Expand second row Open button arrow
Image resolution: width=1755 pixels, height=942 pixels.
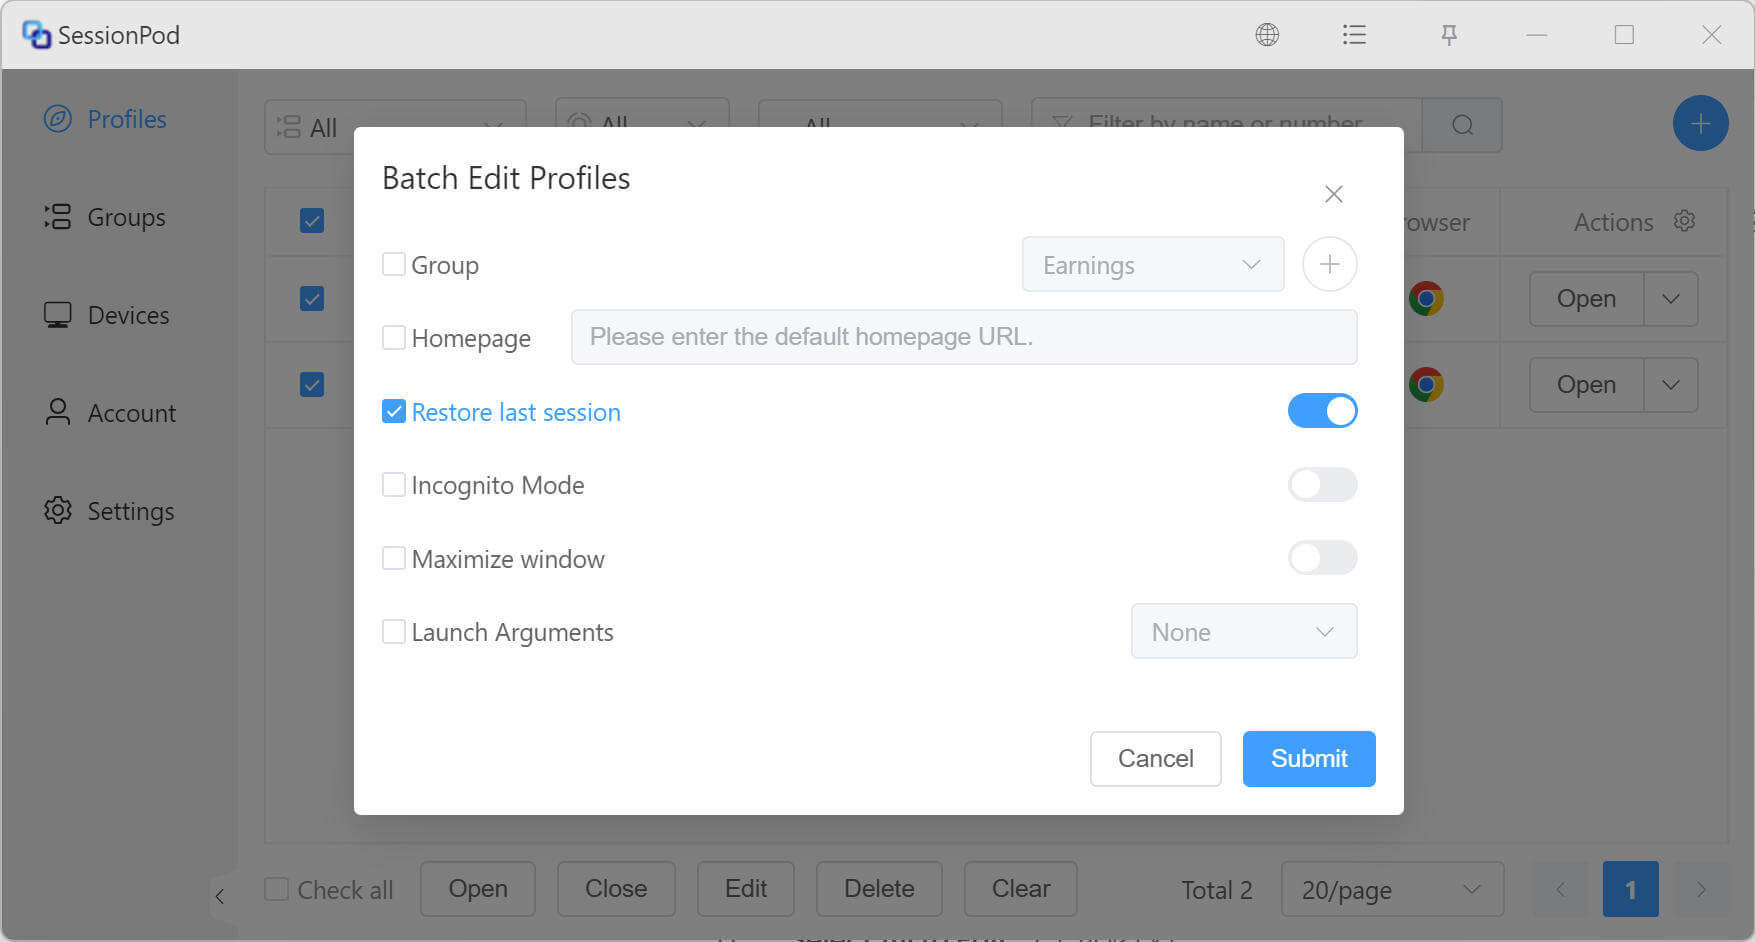click(1670, 384)
